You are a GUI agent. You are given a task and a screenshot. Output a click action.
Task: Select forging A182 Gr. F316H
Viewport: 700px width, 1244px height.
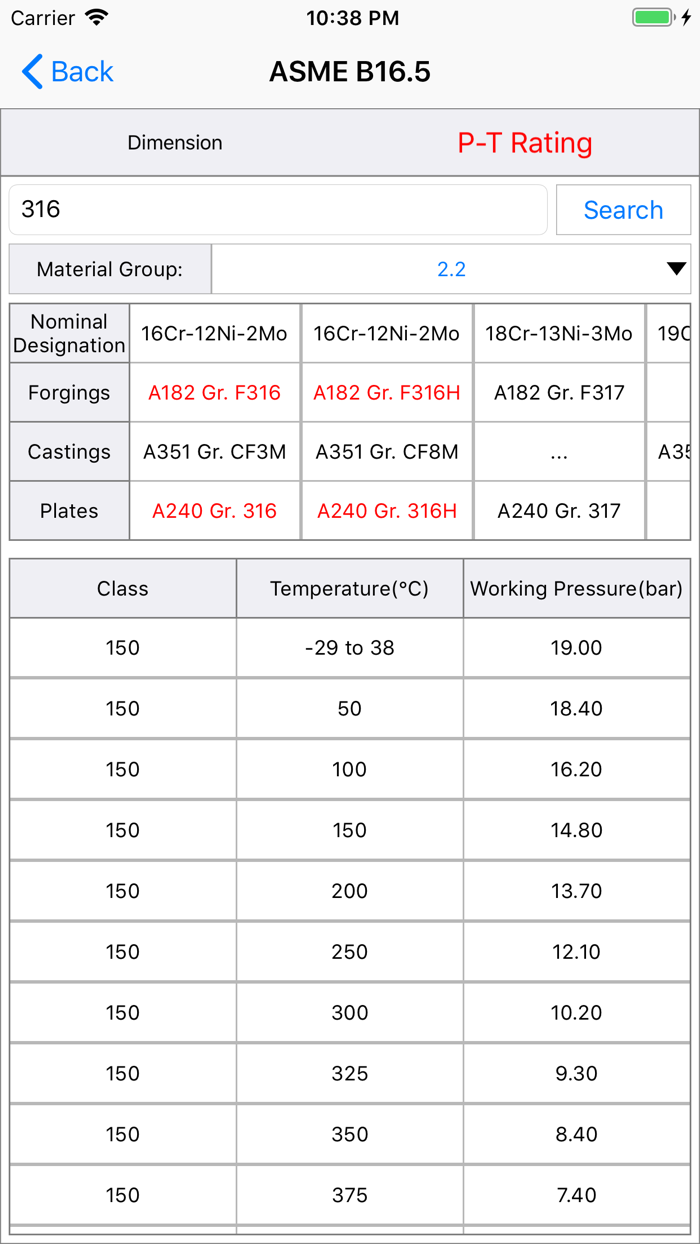[x=387, y=393]
